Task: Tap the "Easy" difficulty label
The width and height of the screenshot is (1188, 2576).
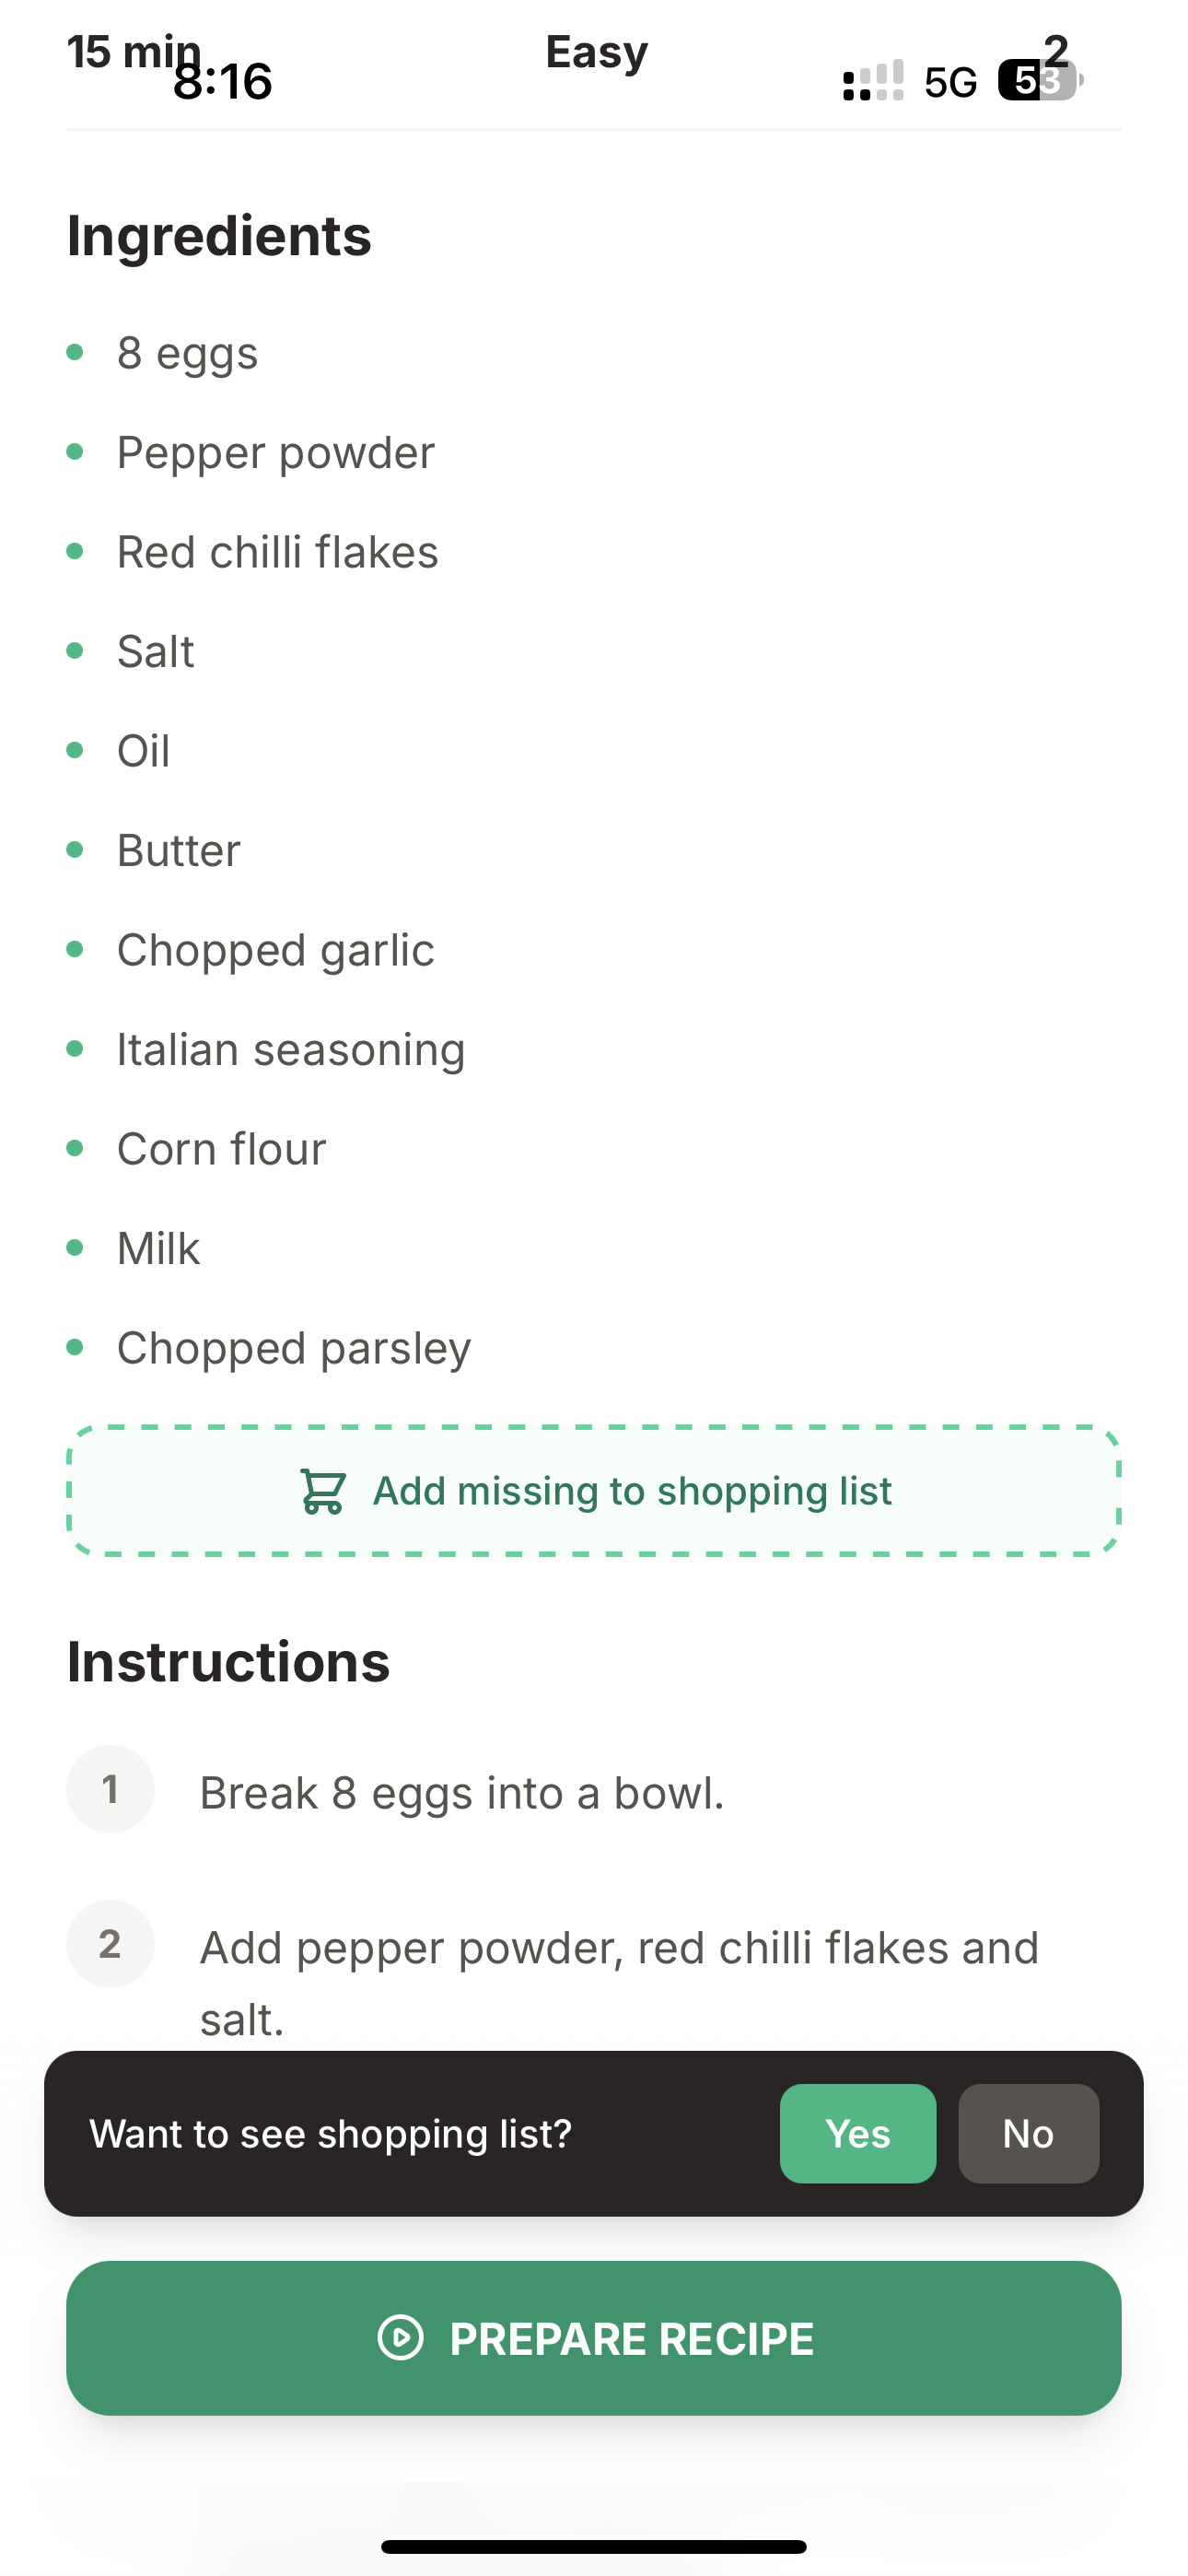Action: click(597, 52)
